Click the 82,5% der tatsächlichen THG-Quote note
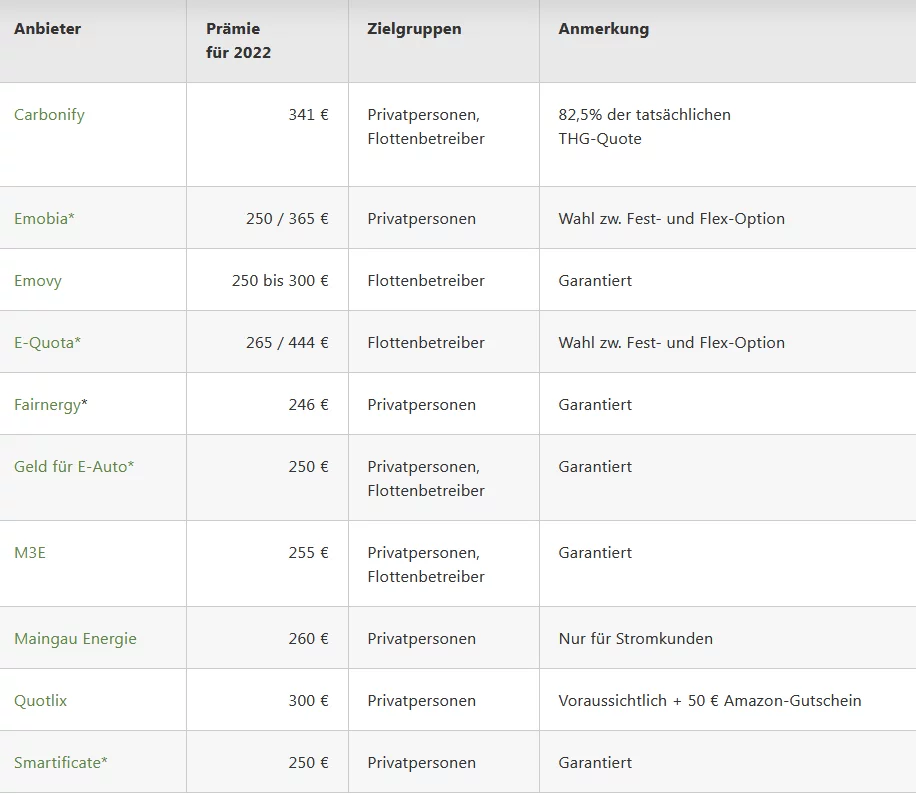The image size is (916, 794). point(644,127)
